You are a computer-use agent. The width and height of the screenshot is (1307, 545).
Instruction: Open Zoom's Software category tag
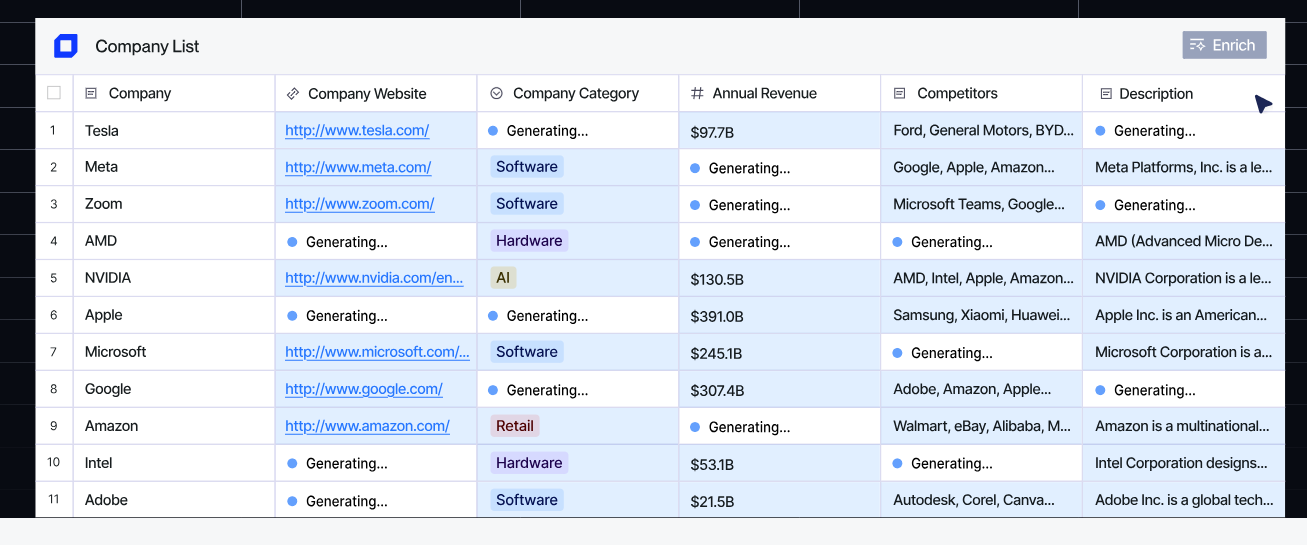coord(527,204)
